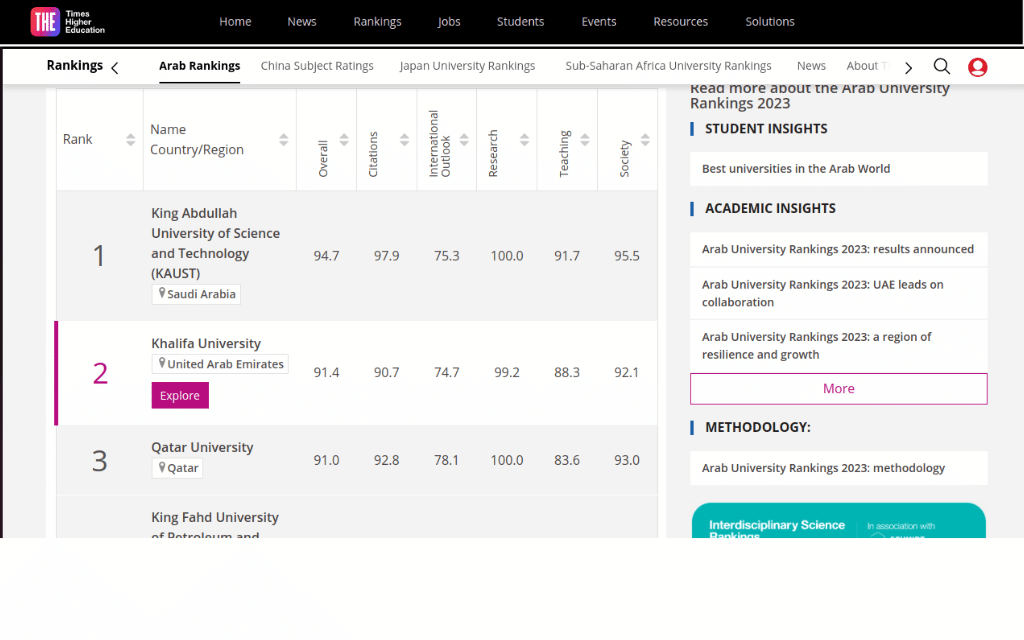The height and width of the screenshot is (640, 1024).
Task: Click the Explore button under Khalifa University
Action: [179, 395]
